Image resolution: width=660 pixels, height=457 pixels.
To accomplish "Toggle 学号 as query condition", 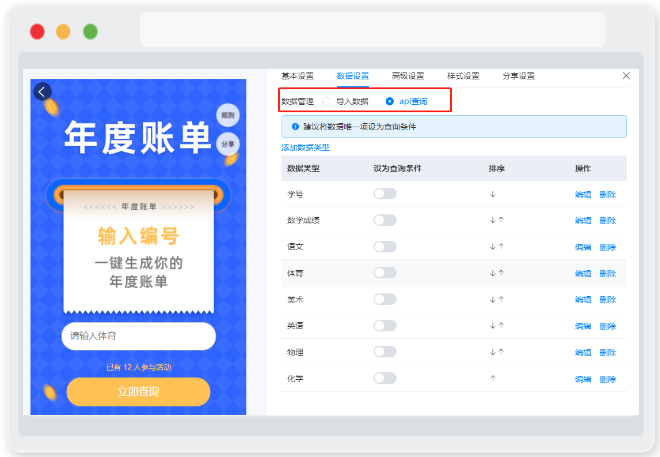I will pos(385,194).
